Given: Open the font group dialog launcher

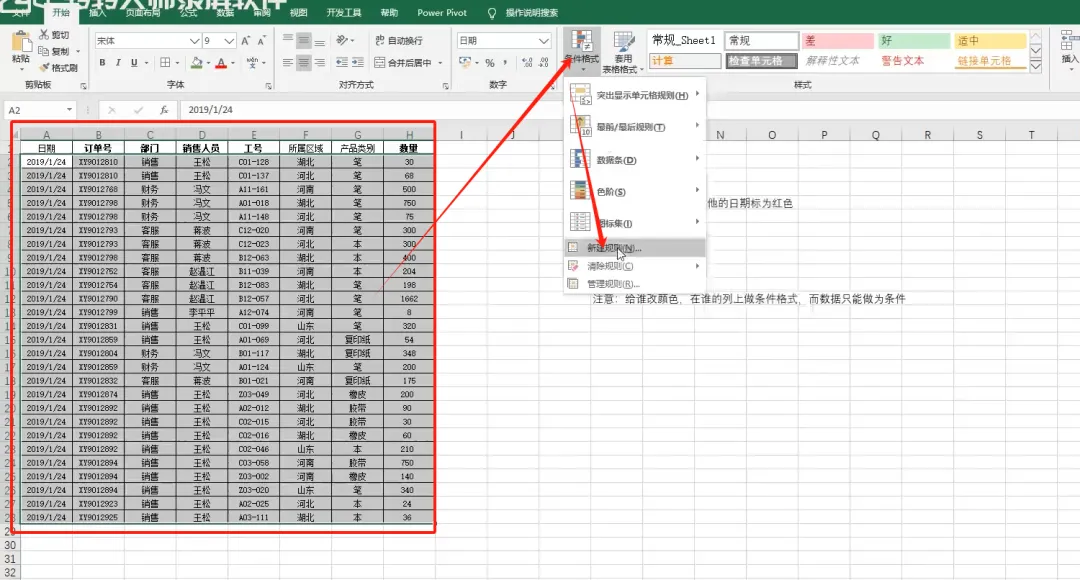Looking at the screenshot, I should click(x=269, y=86).
